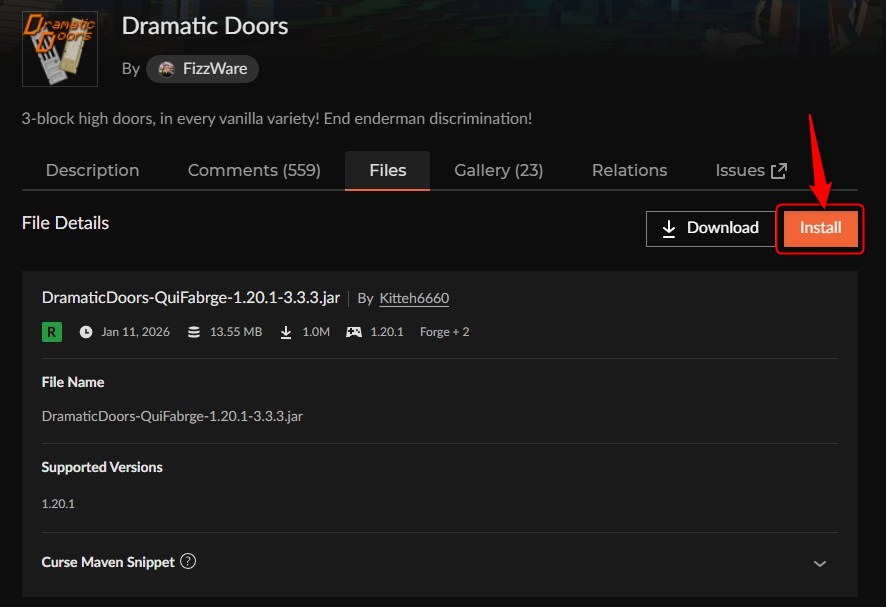Viewport: 886px width, 607px height.
Task: Click FizzWare avatar image
Action: (166, 69)
